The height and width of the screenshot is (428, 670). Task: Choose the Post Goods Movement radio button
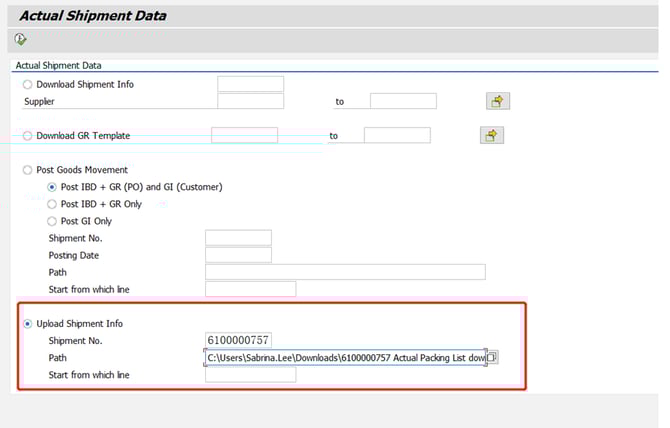tap(27, 170)
